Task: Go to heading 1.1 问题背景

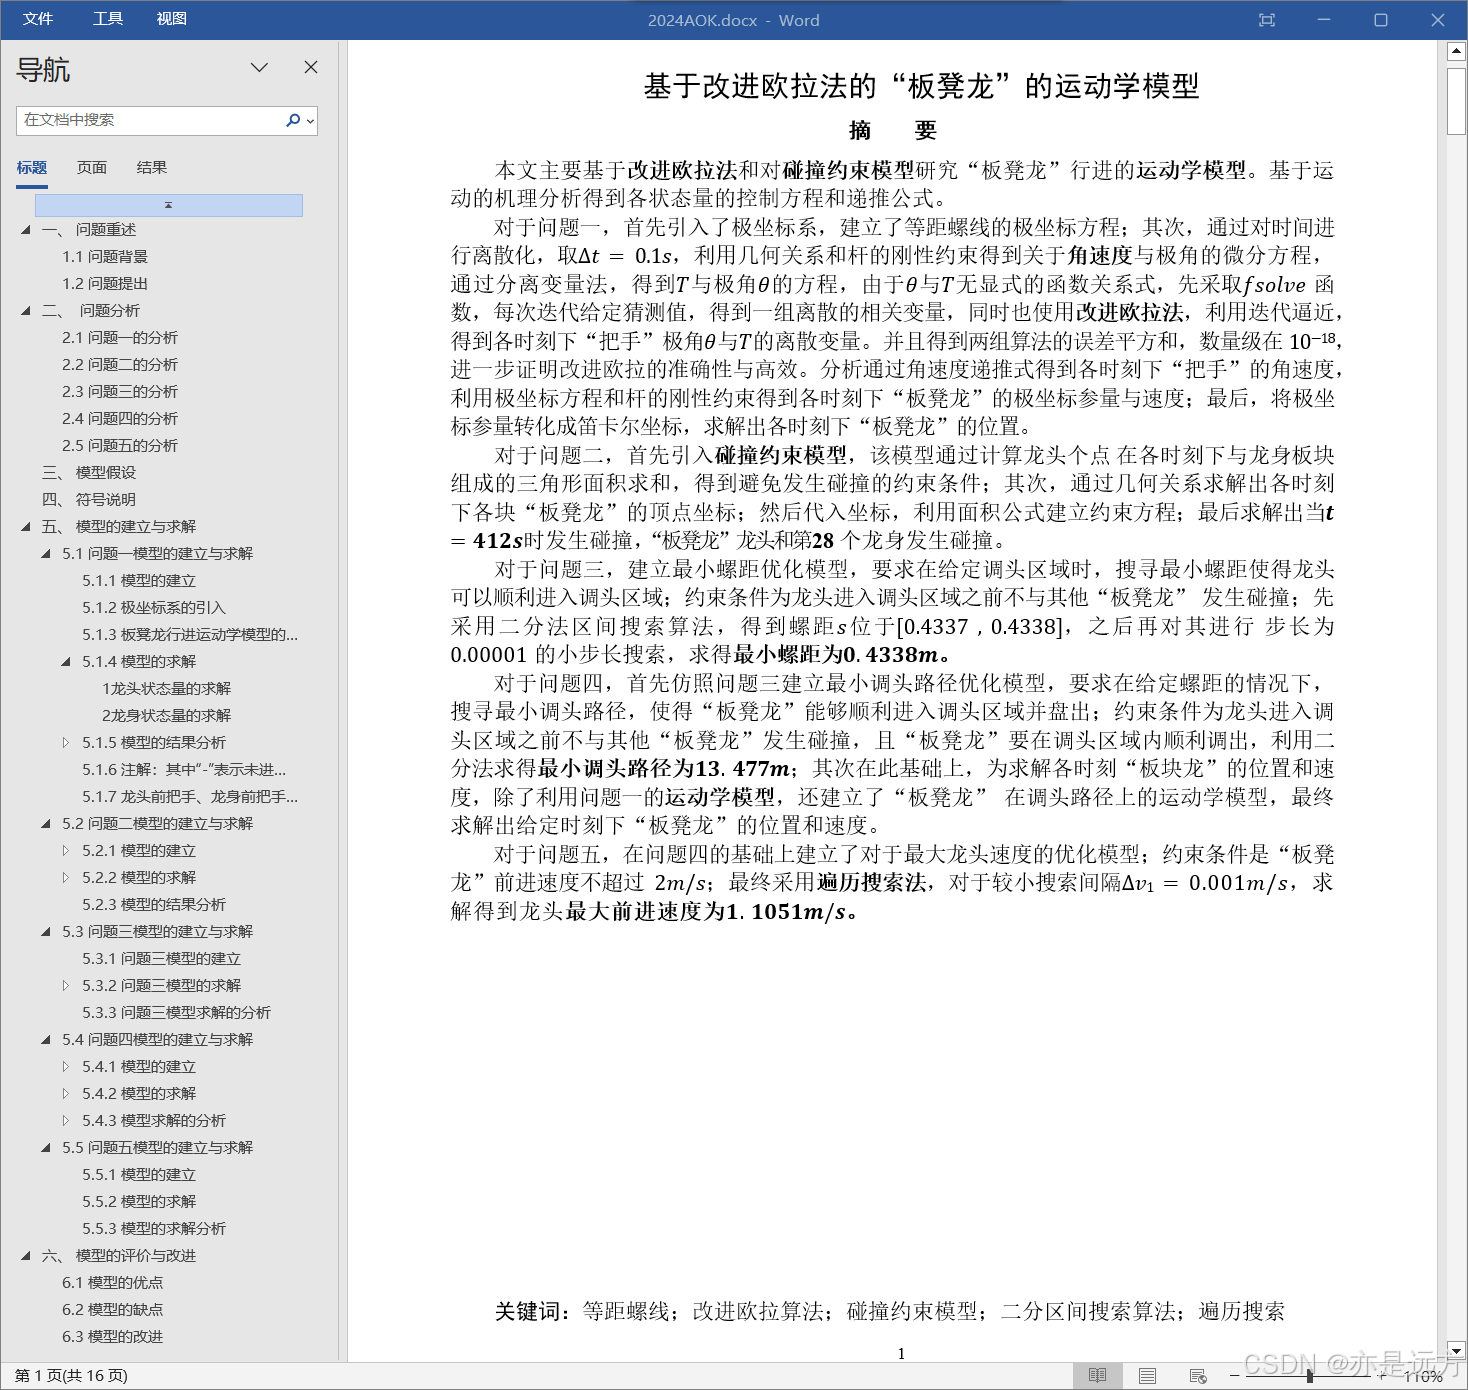Action: point(105,257)
